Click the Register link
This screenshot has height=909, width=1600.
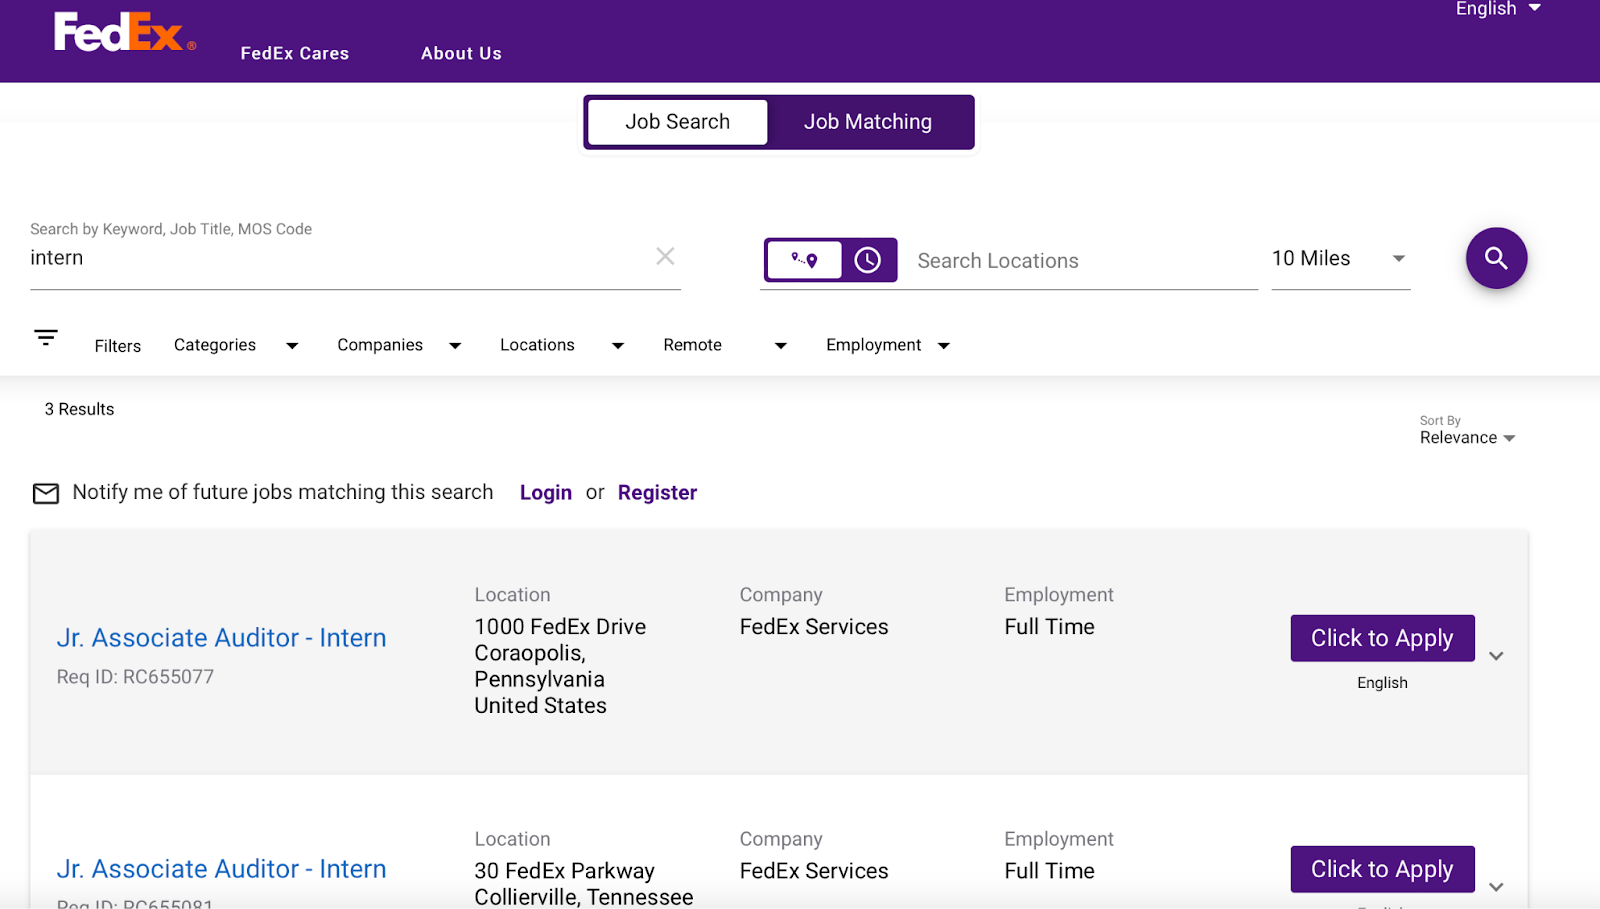pyautogui.click(x=657, y=493)
